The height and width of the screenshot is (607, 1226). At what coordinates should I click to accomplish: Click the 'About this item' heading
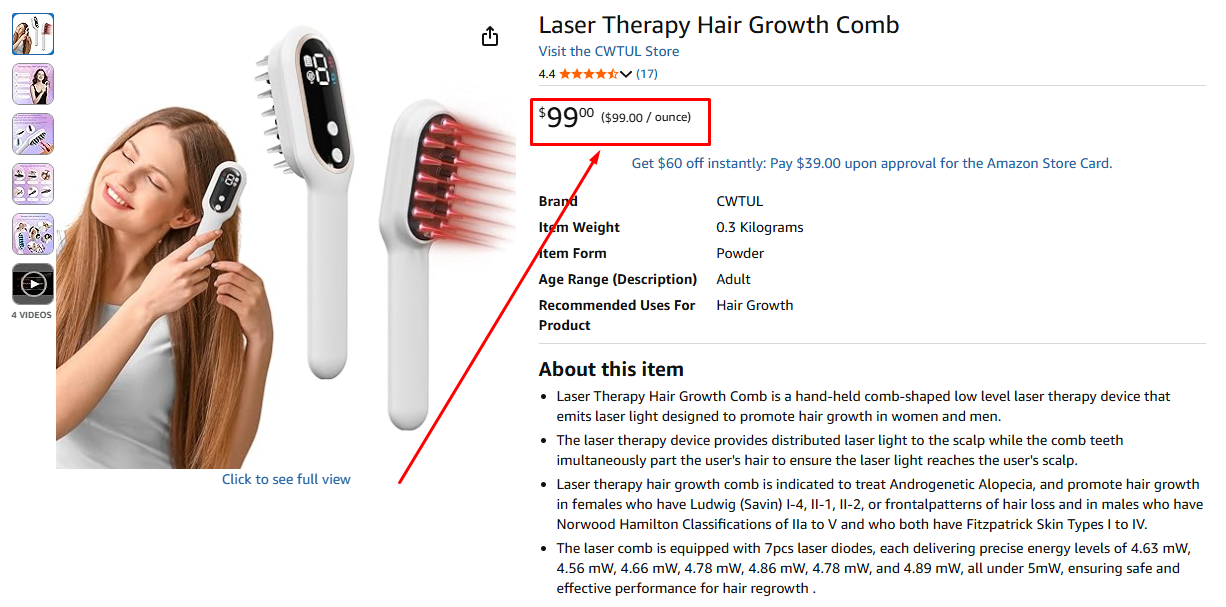coord(610,369)
